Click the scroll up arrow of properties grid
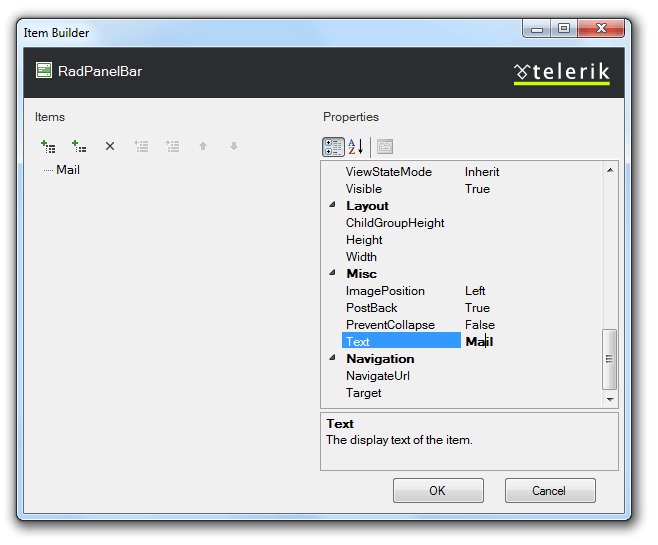Viewport: 658px width, 545px height. tap(610, 170)
